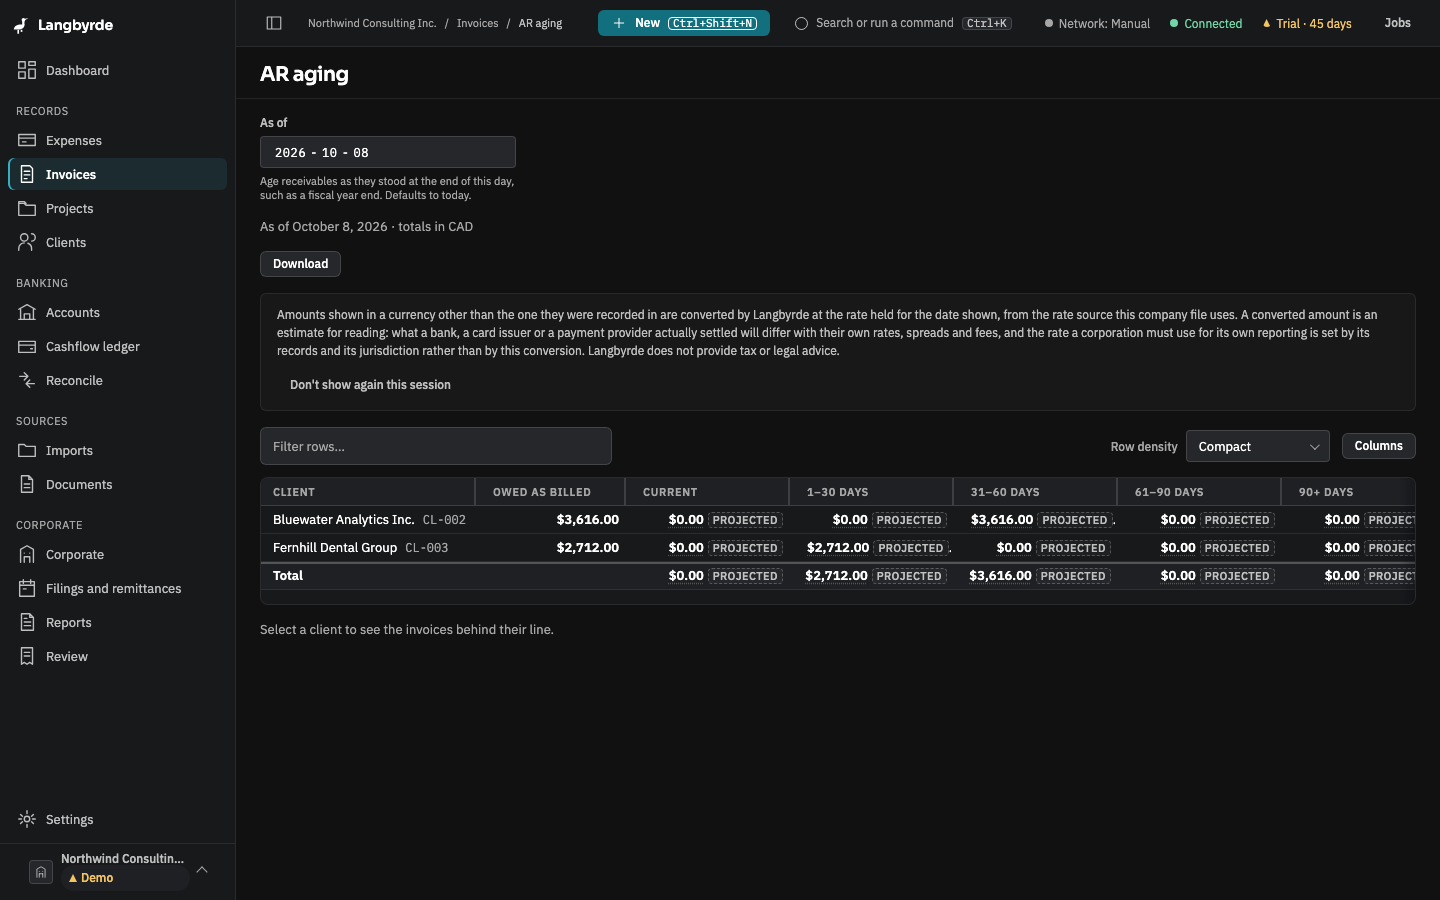The height and width of the screenshot is (900, 1440).
Task: Click the Imports folder icon
Action: [x=27, y=450]
